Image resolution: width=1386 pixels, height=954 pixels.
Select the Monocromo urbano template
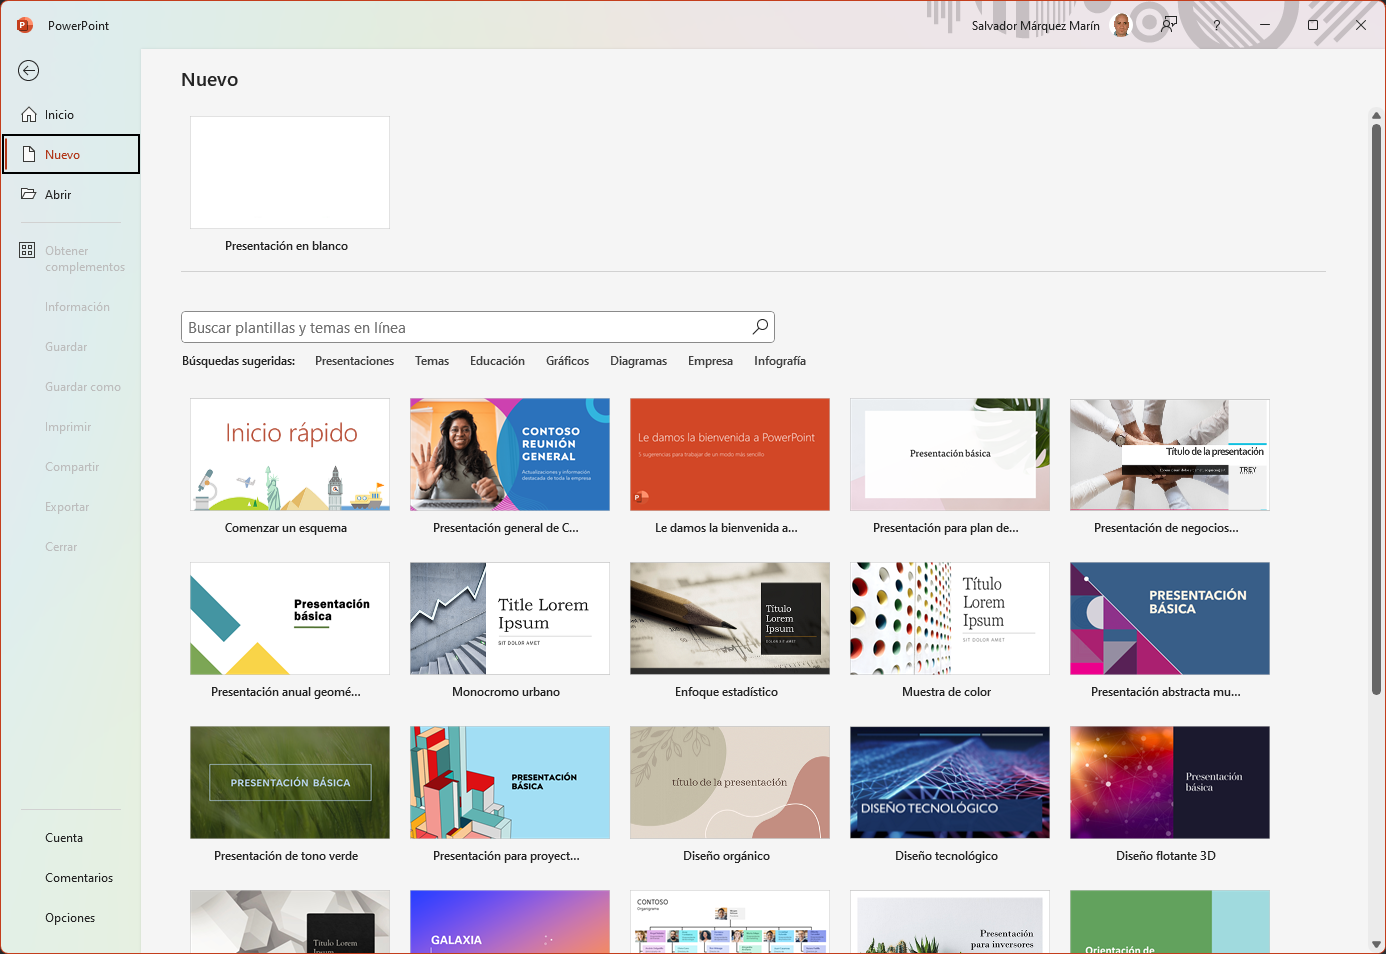tap(510, 618)
